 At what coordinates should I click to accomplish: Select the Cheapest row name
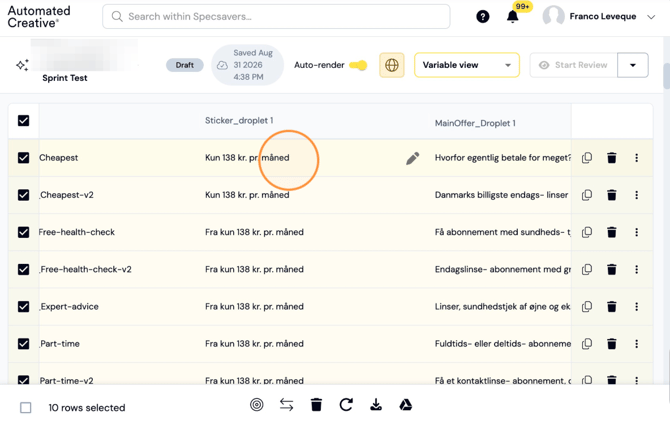click(59, 158)
